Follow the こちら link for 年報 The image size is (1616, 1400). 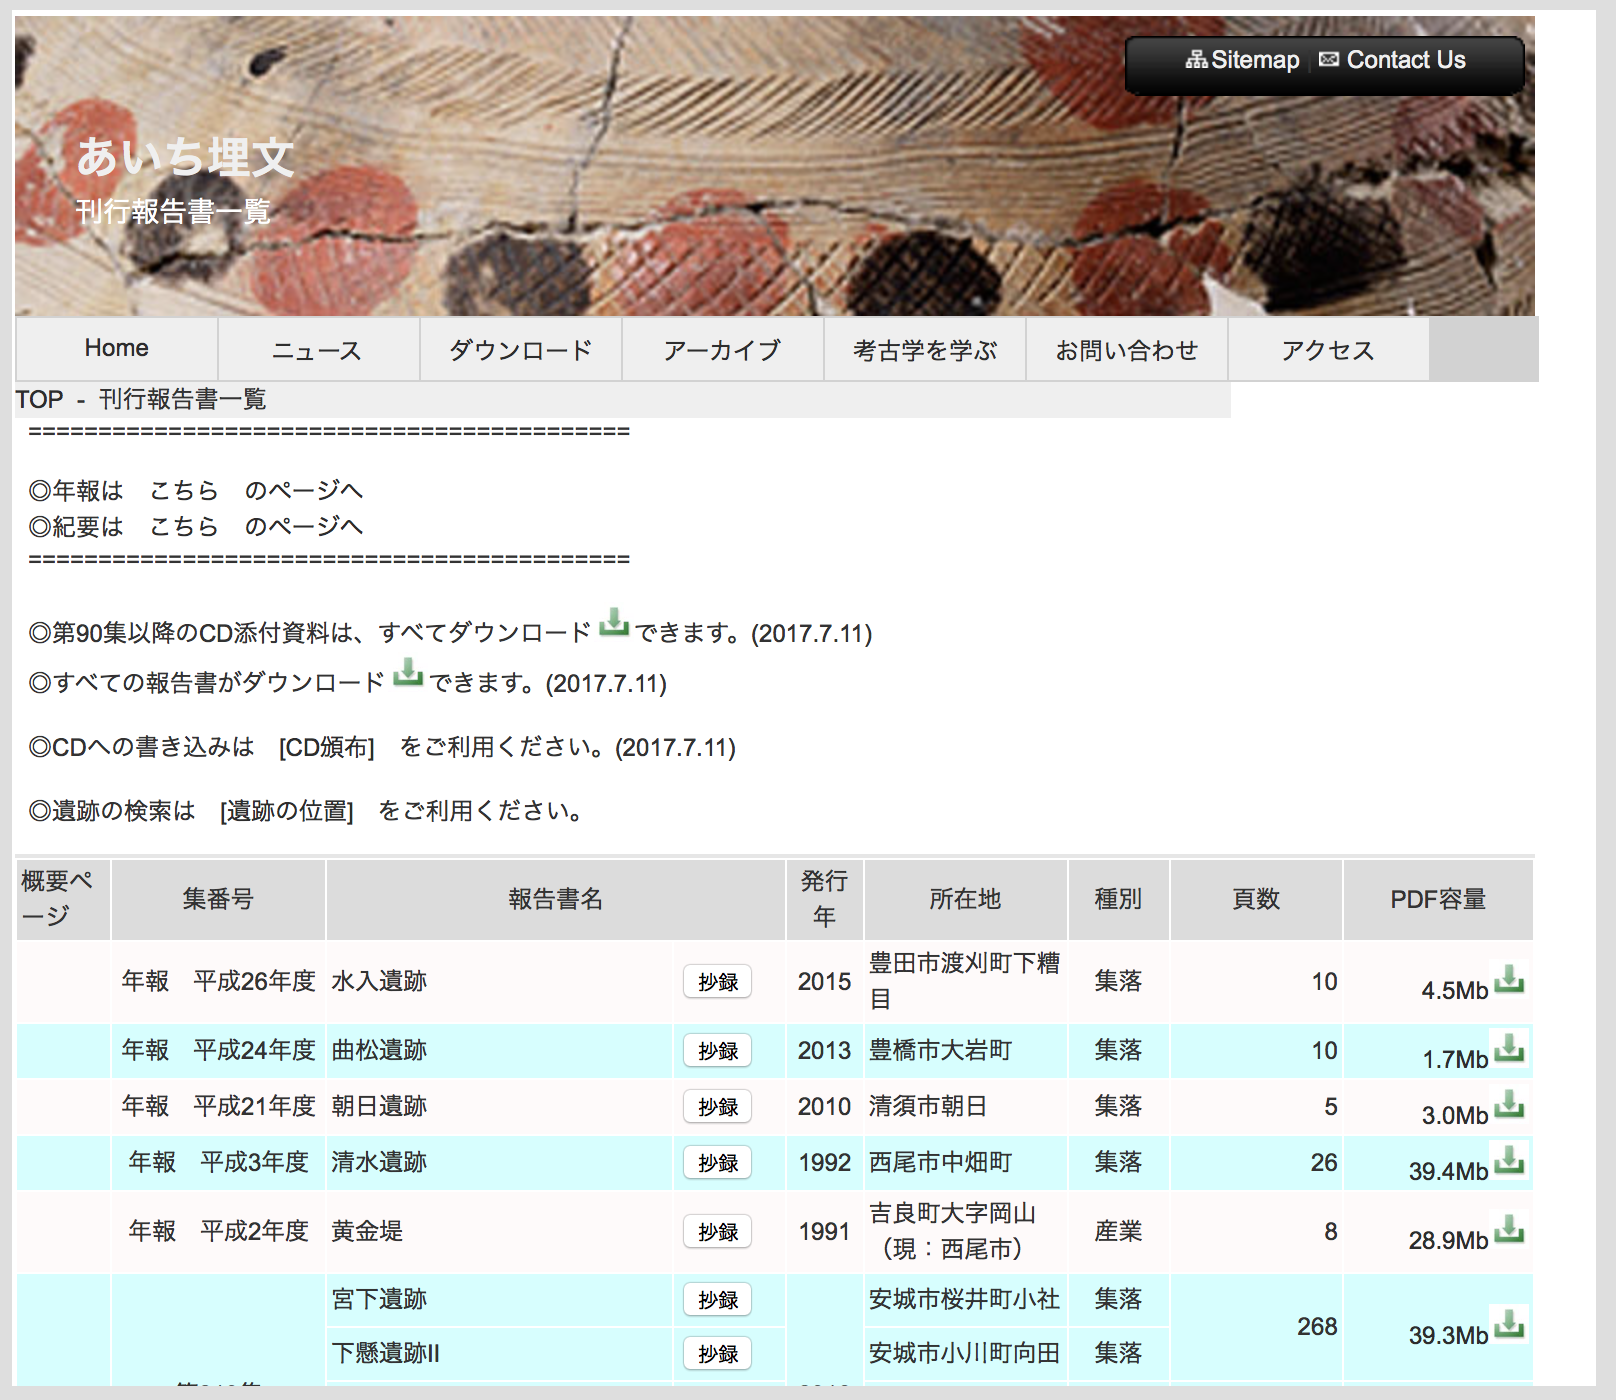[x=184, y=490]
